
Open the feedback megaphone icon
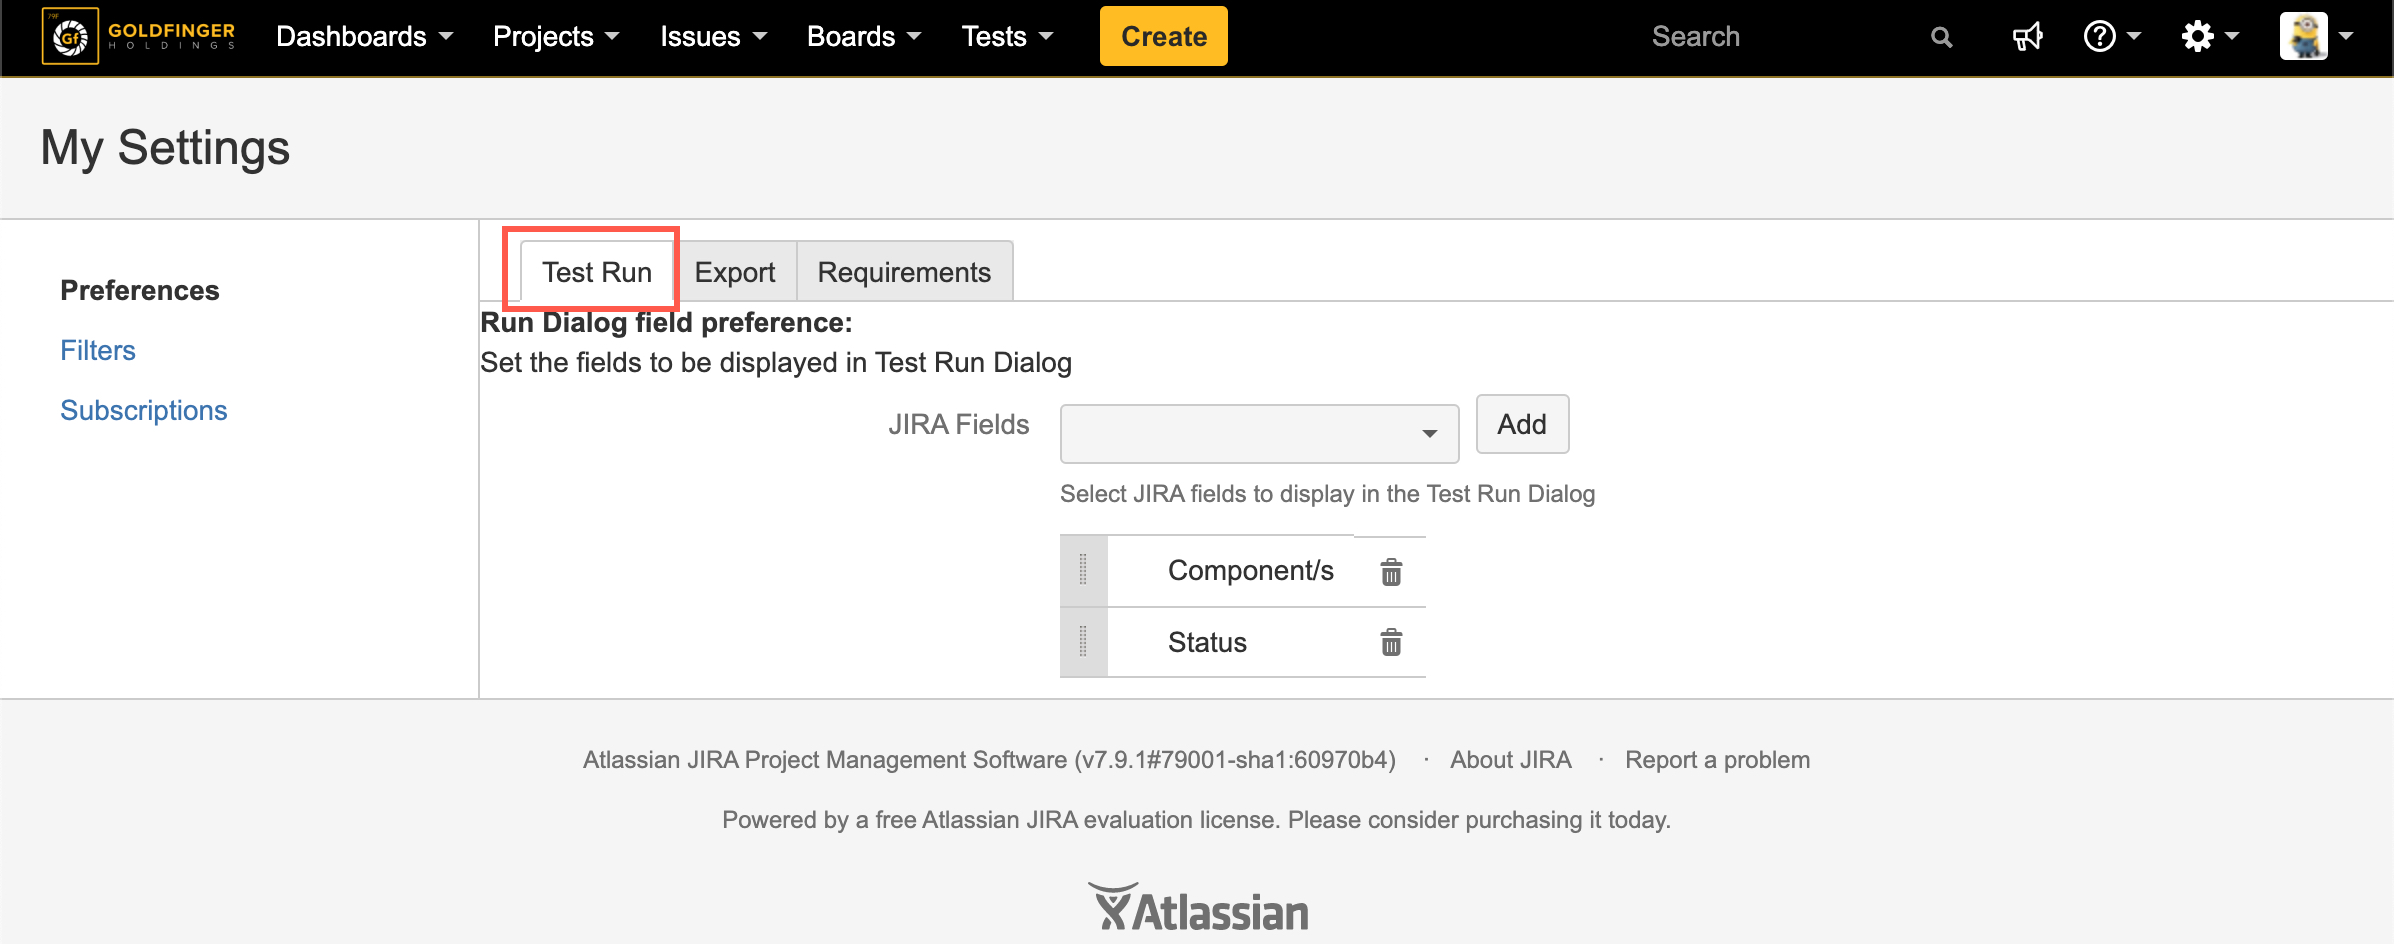(x=2027, y=37)
